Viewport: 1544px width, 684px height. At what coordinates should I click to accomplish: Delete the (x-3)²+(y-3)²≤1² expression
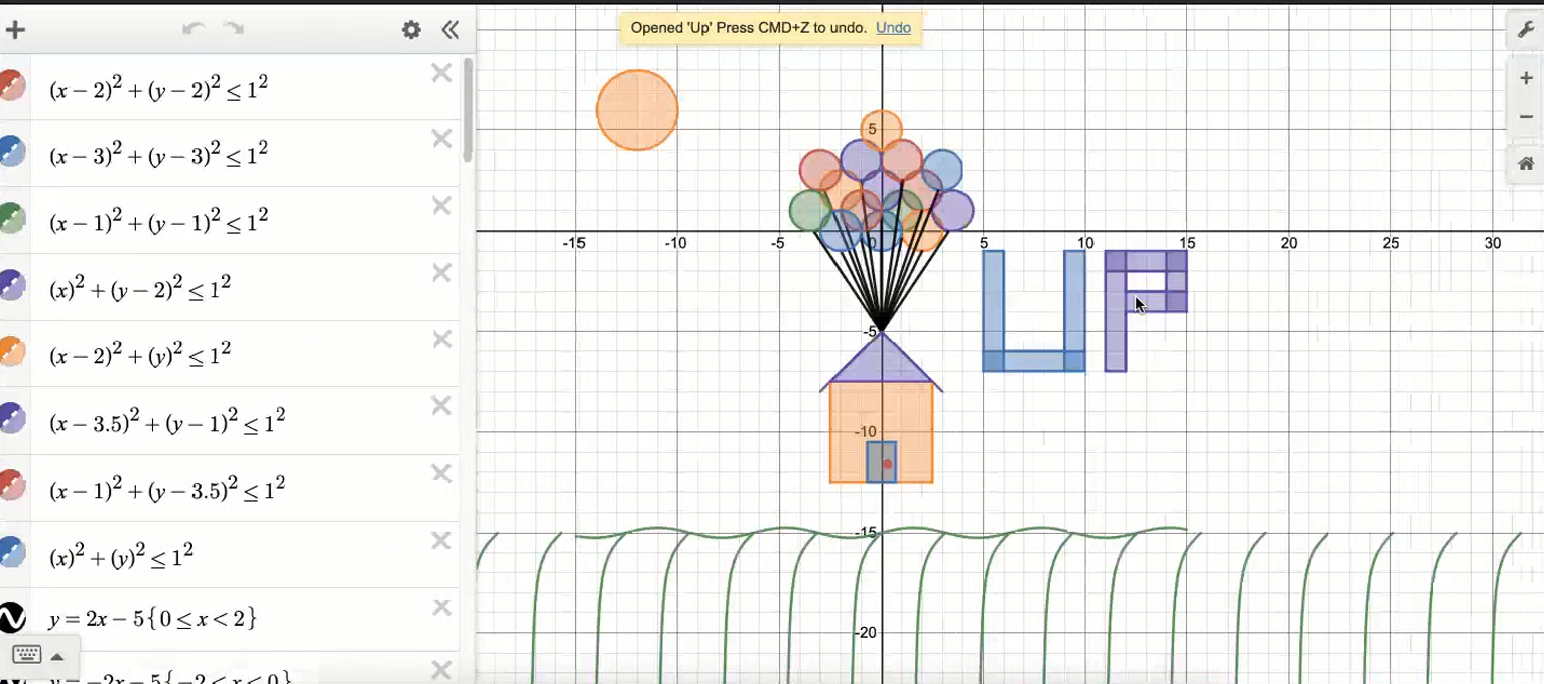(441, 139)
